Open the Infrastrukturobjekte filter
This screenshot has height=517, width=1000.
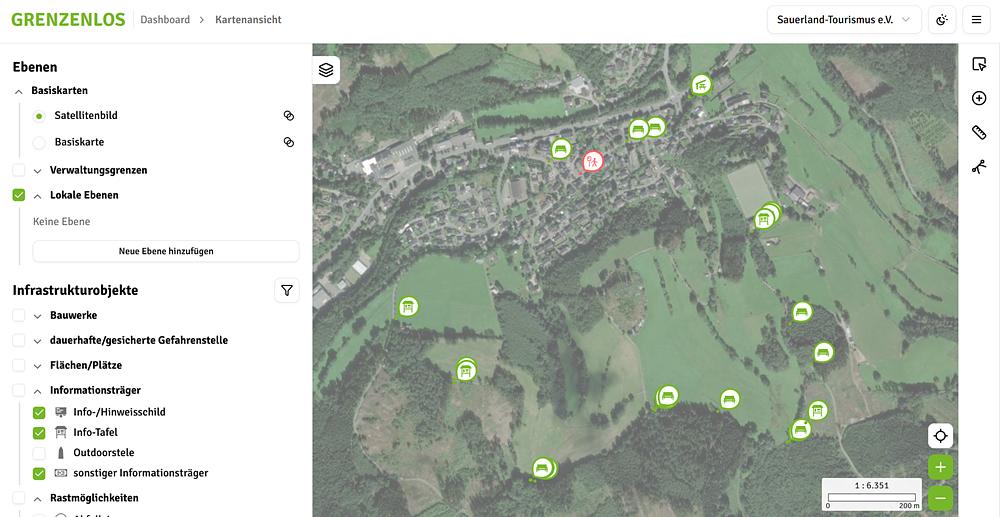[287, 291]
